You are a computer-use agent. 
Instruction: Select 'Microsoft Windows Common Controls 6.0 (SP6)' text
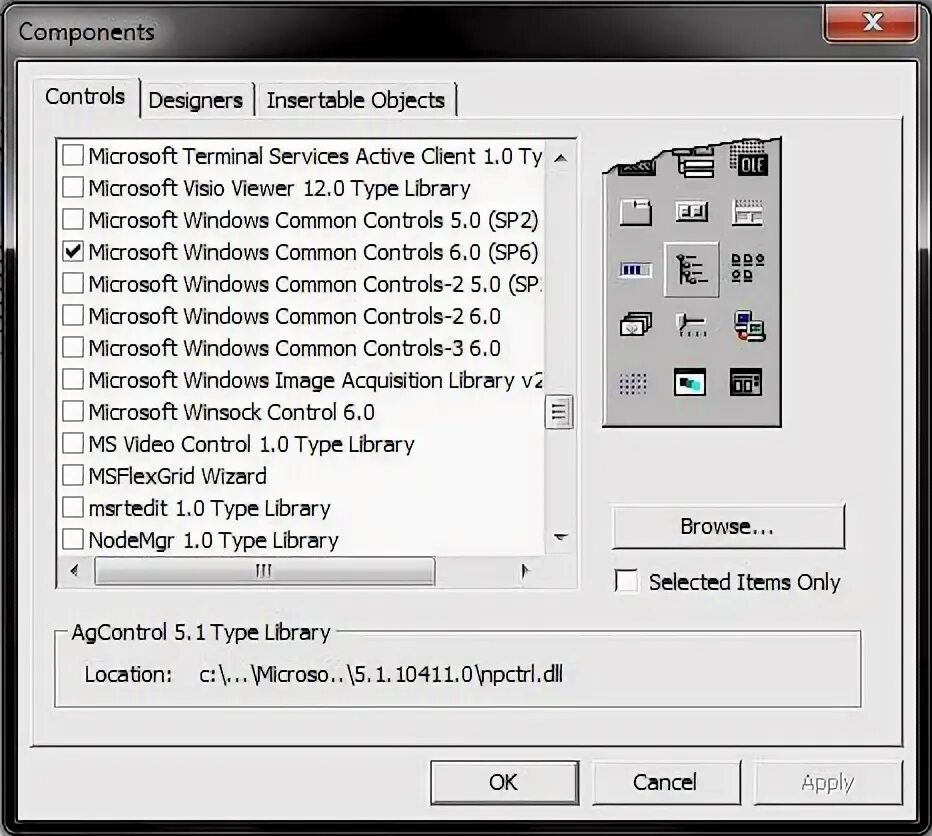pos(313,252)
